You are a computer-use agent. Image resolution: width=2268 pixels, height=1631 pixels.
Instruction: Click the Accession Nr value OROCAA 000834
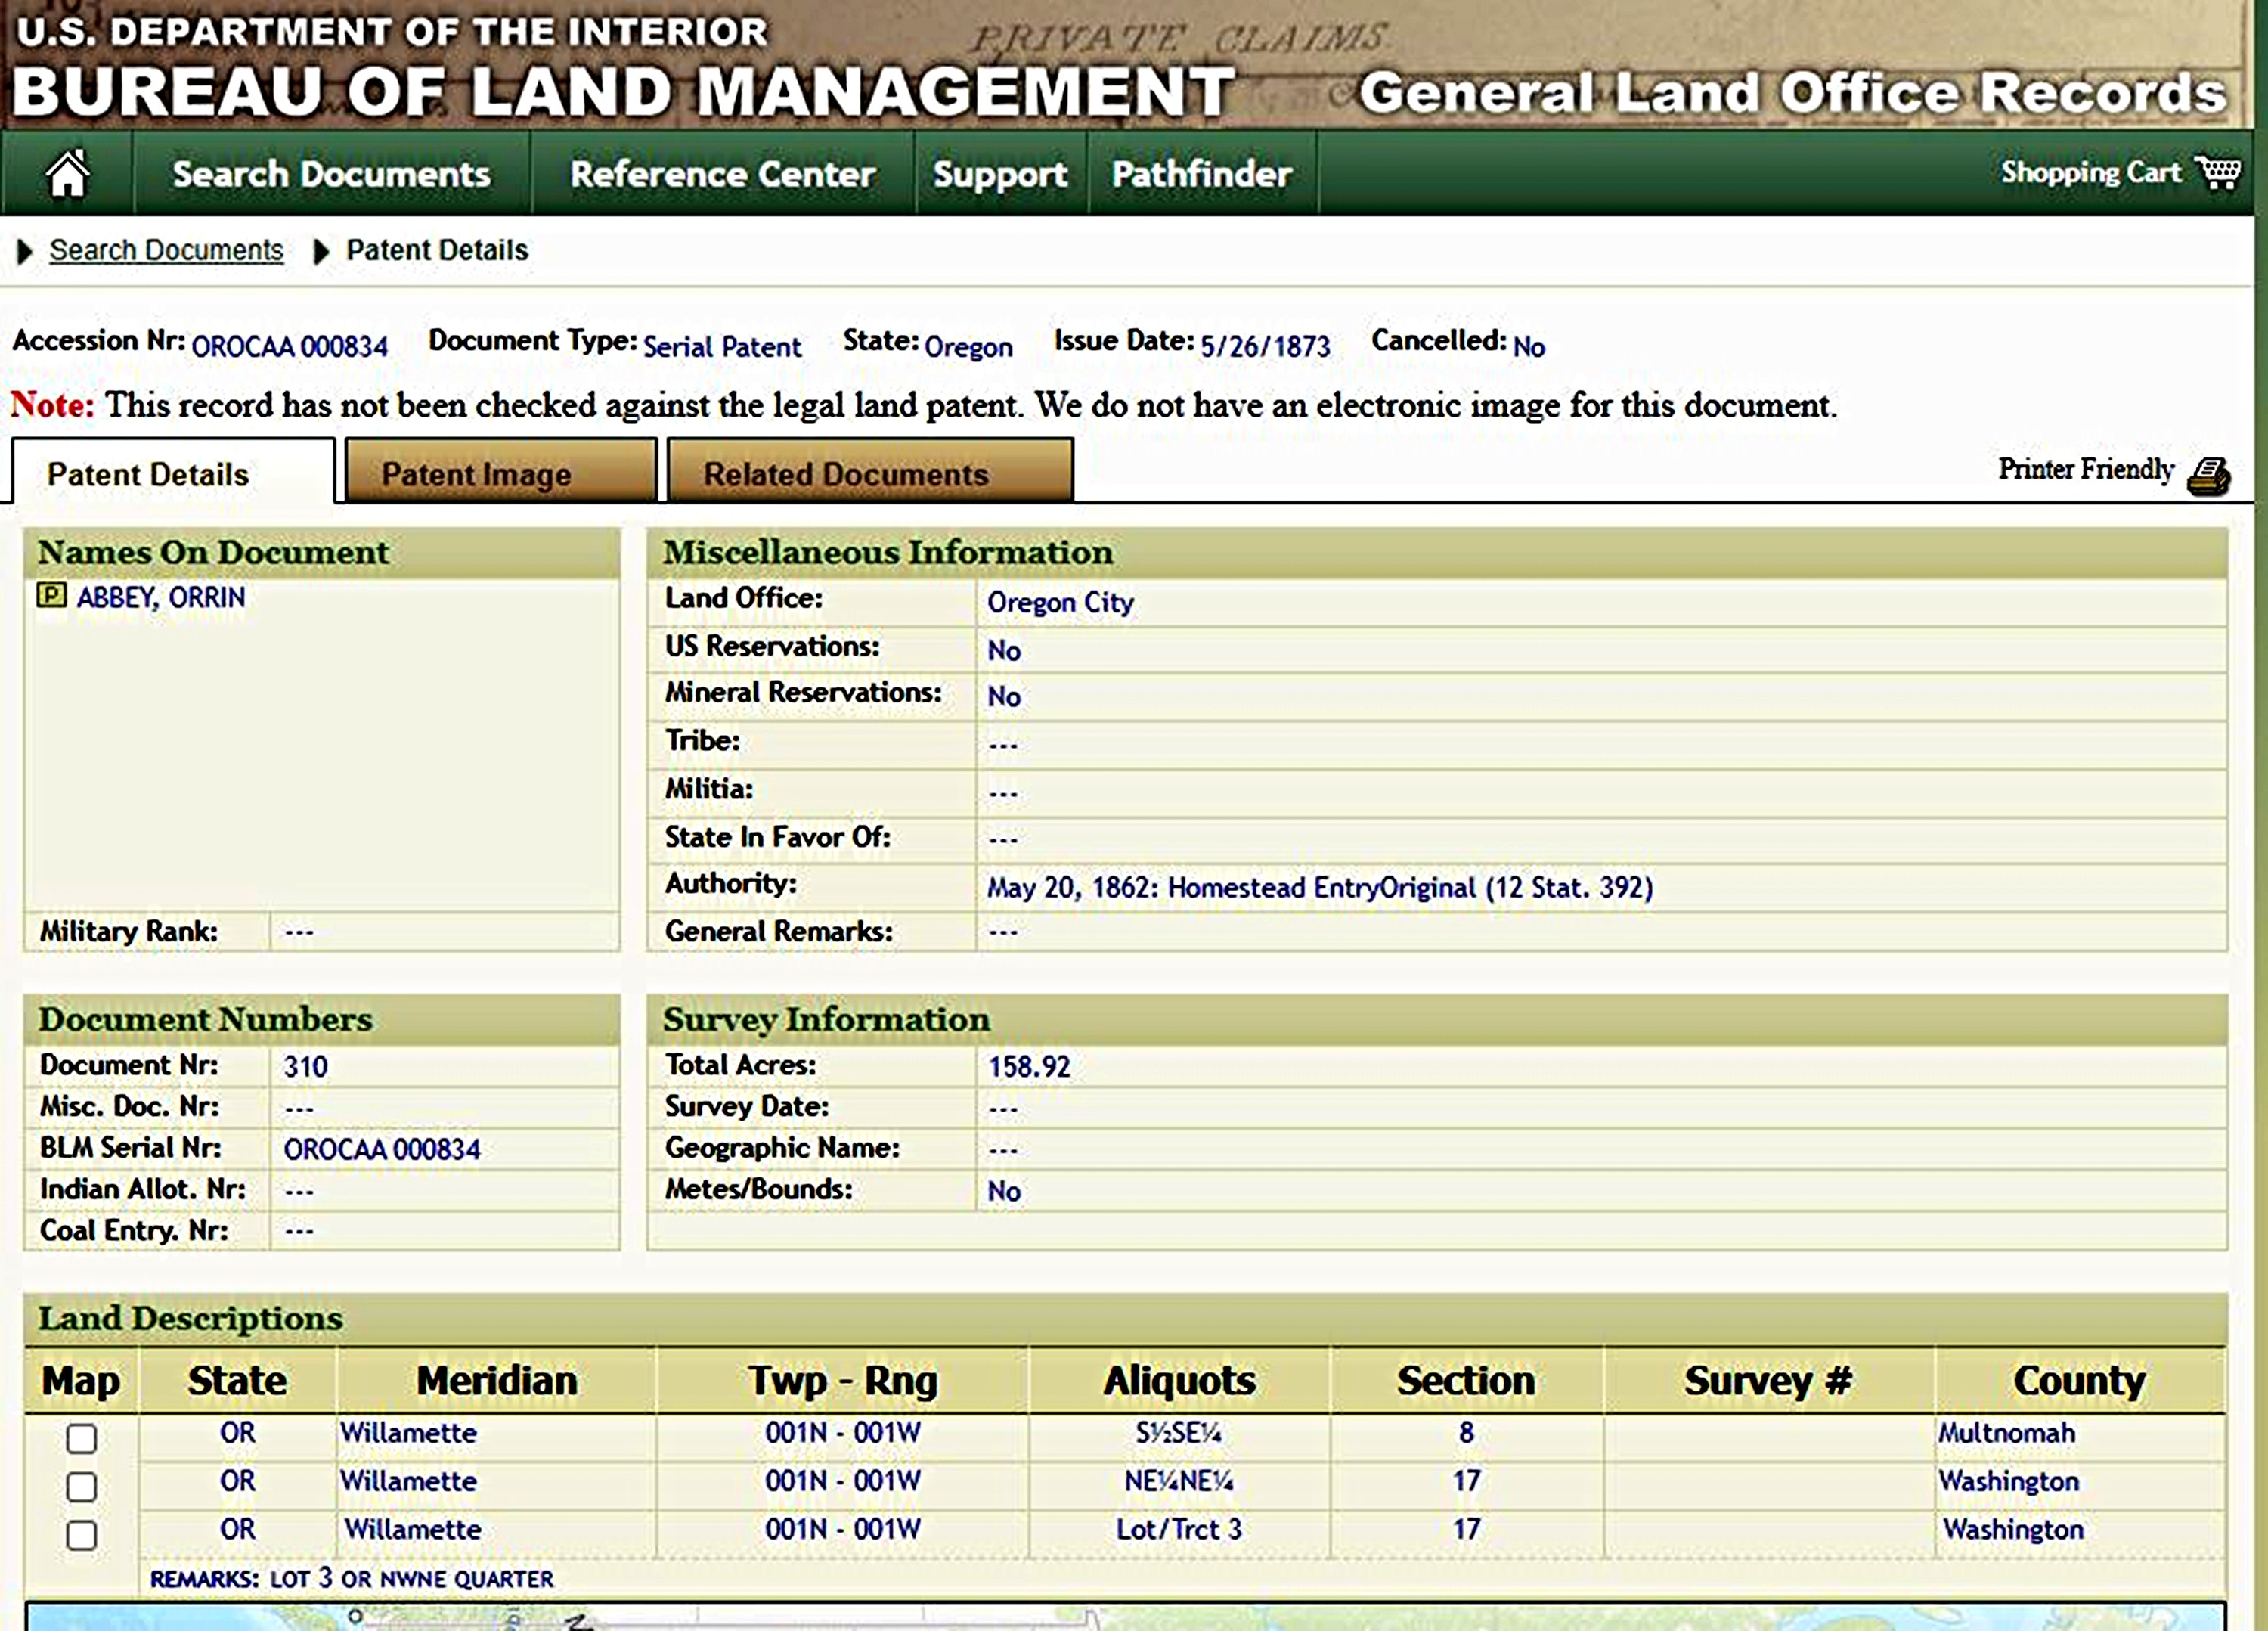(289, 346)
